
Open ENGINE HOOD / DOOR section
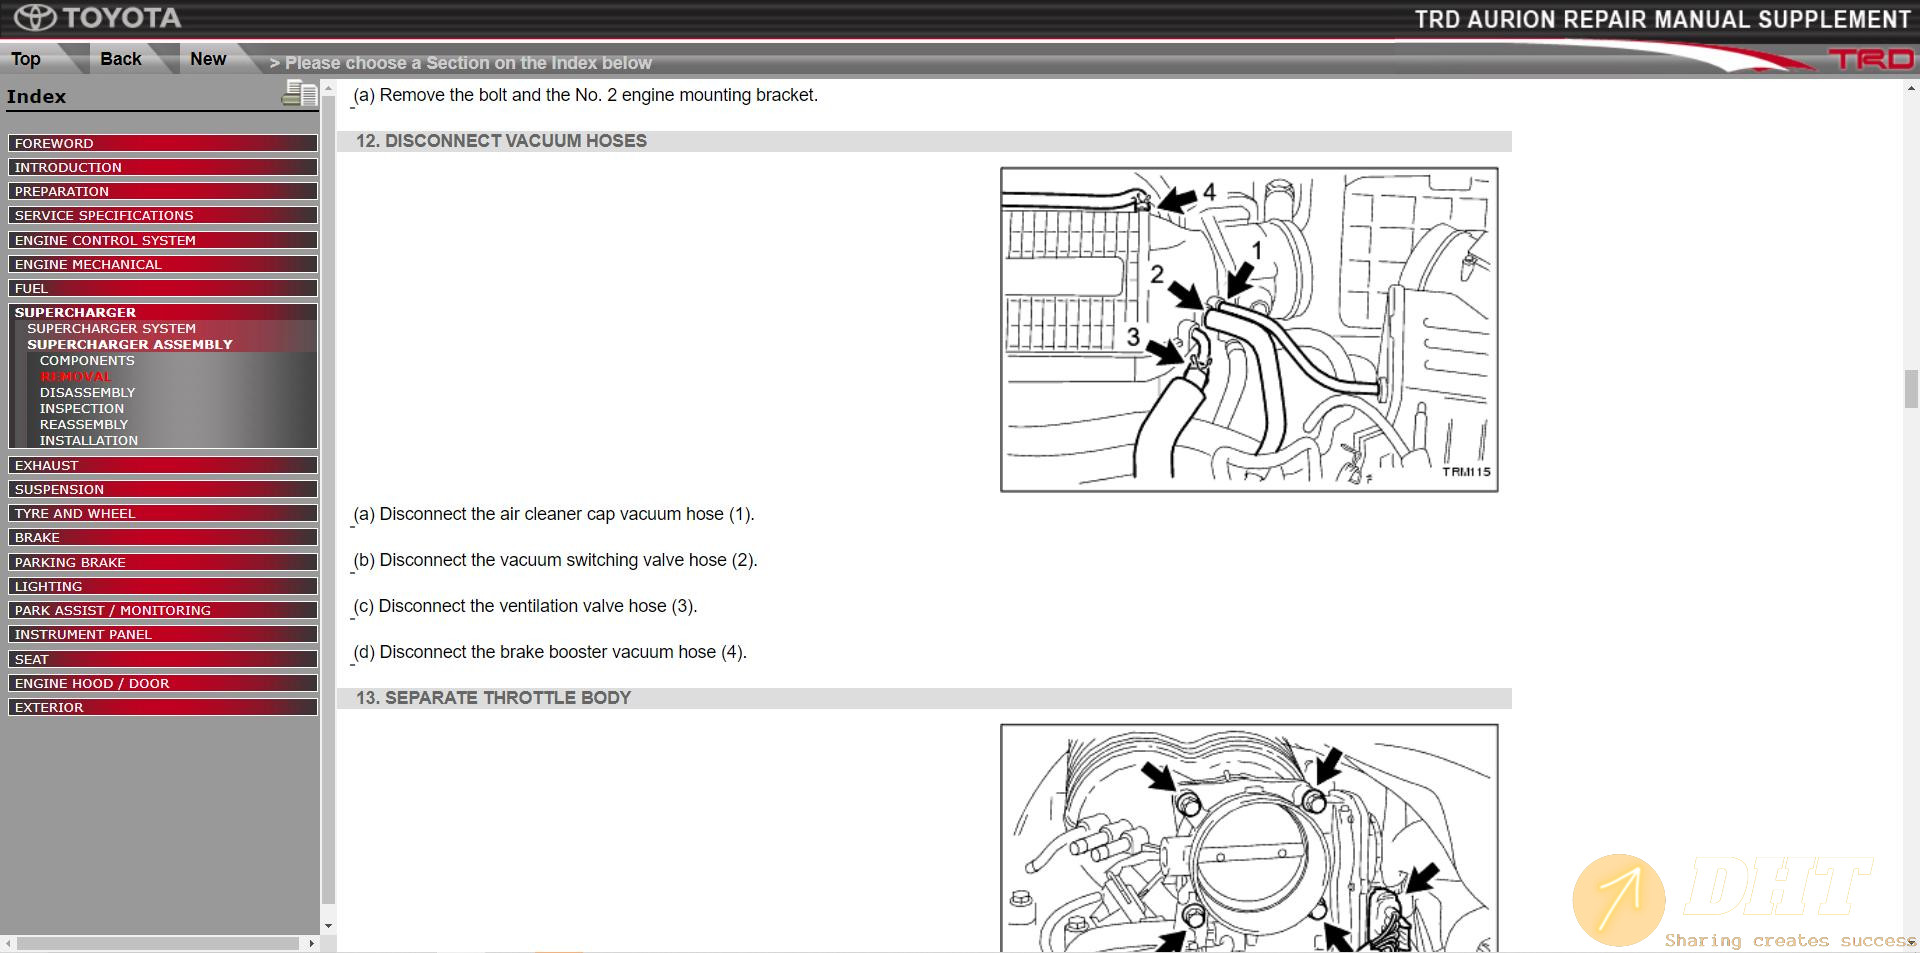[x=163, y=683]
